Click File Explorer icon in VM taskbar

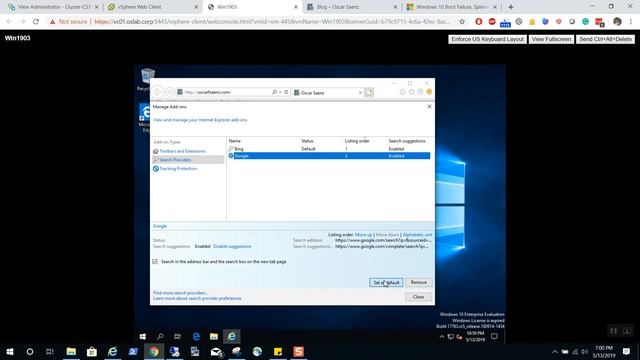pyautogui.click(x=214, y=336)
